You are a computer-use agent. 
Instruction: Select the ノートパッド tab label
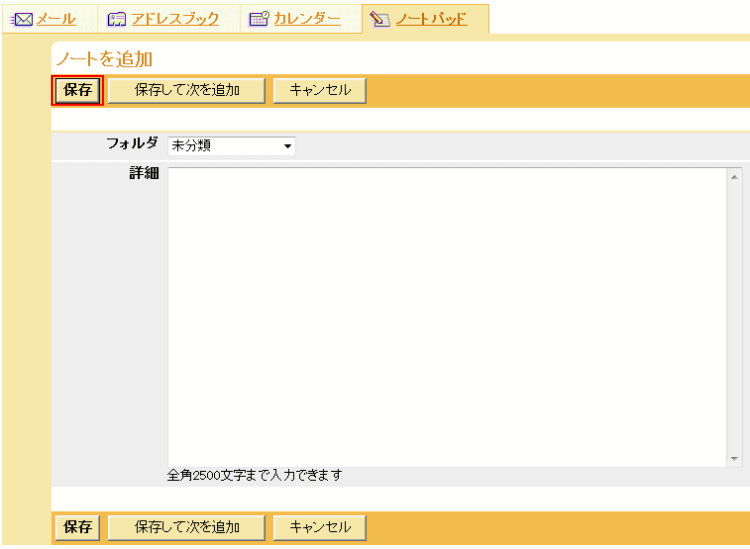coord(431,19)
